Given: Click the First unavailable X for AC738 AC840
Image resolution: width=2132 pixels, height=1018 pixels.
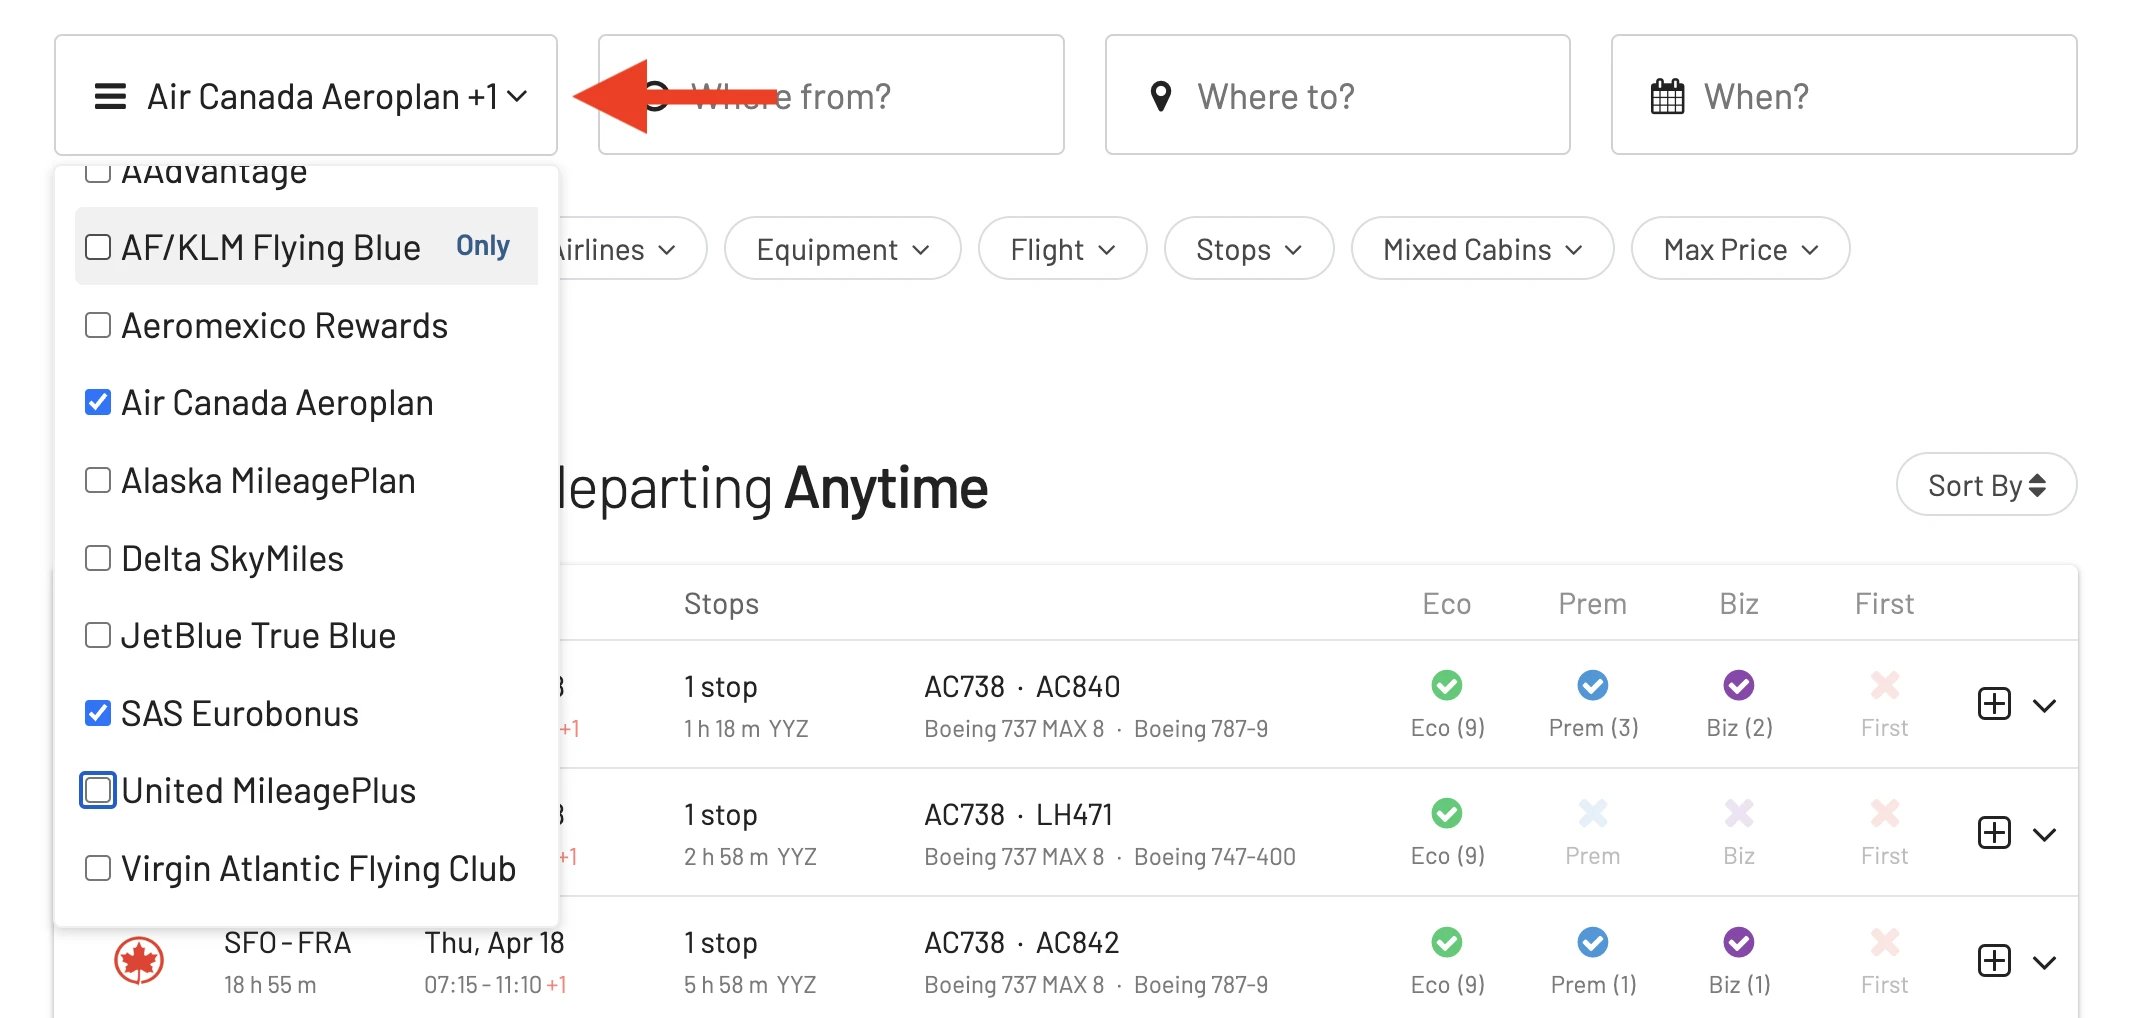Looking at the screenshot, I should pos(1885,685).
